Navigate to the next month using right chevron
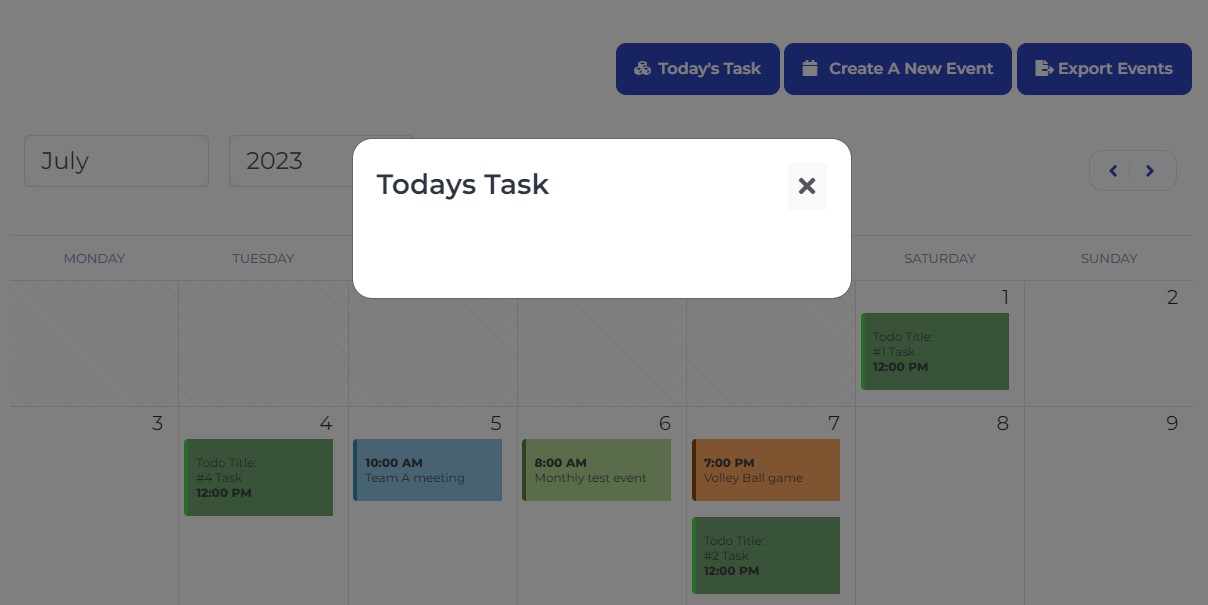This screenshot has height=605, width=1208. click(x=1150, y=170)
